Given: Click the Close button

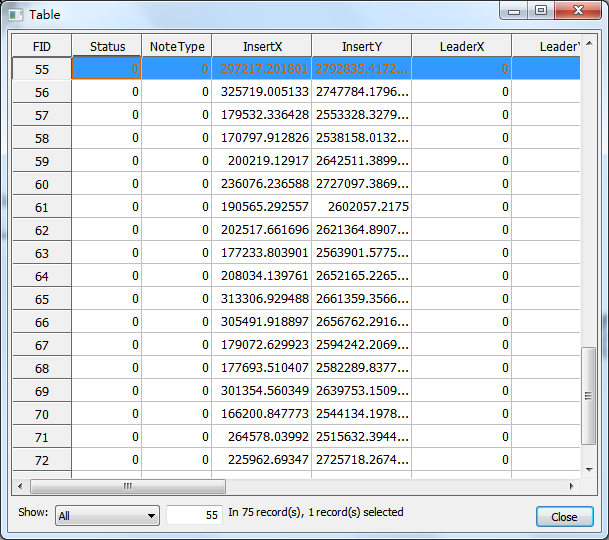Looking at the screenshot, I should pyautogui.click(x=564, y=517).
